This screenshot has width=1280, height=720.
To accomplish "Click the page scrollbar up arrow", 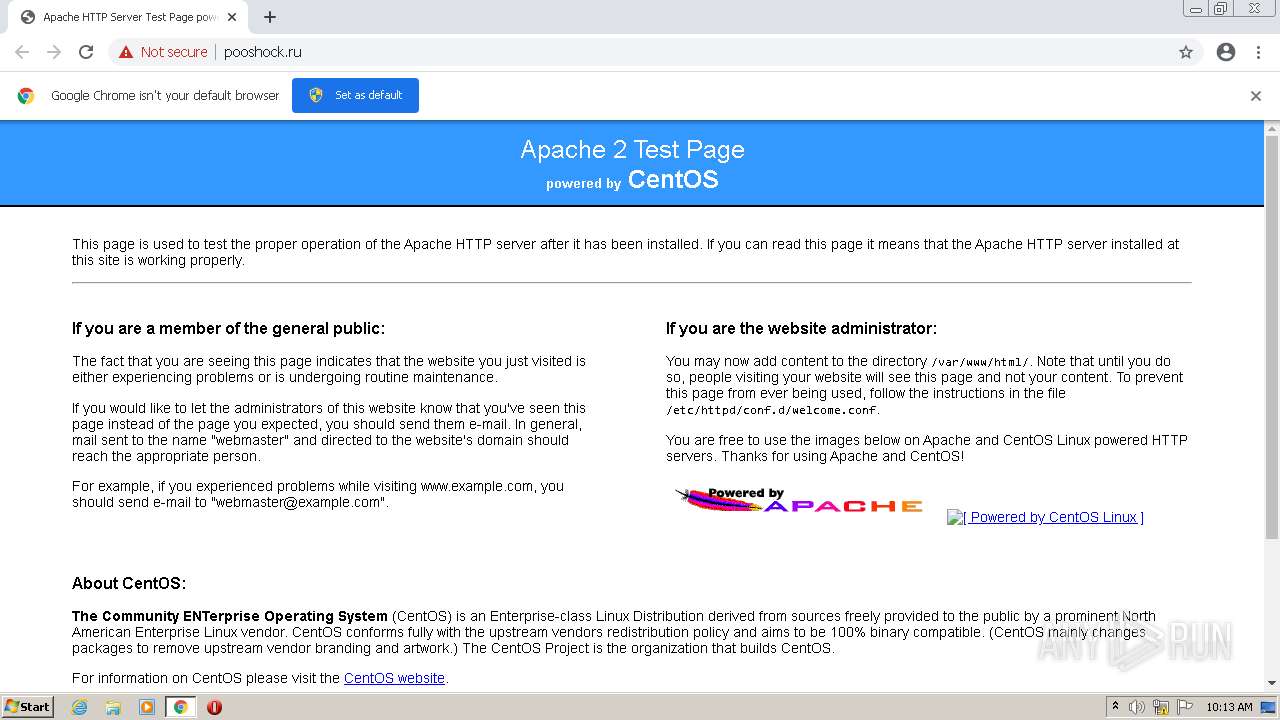I will (x=1272, y=129).
